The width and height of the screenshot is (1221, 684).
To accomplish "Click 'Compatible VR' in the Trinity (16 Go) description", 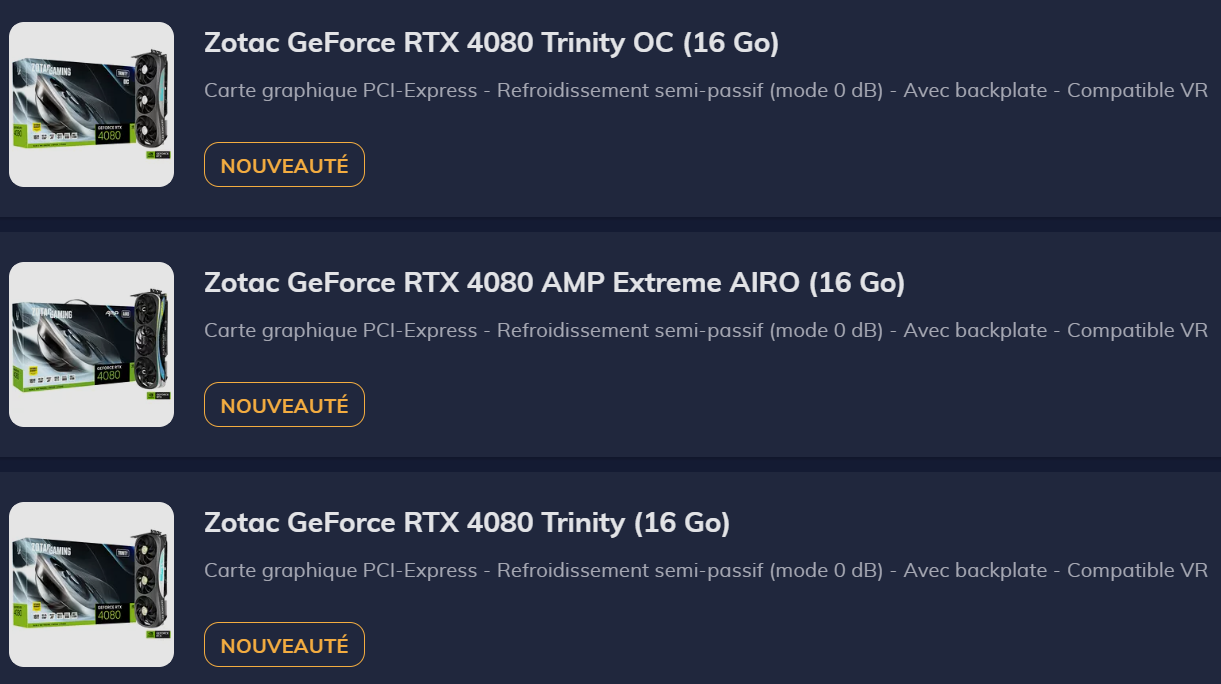I will [1137, 571].
